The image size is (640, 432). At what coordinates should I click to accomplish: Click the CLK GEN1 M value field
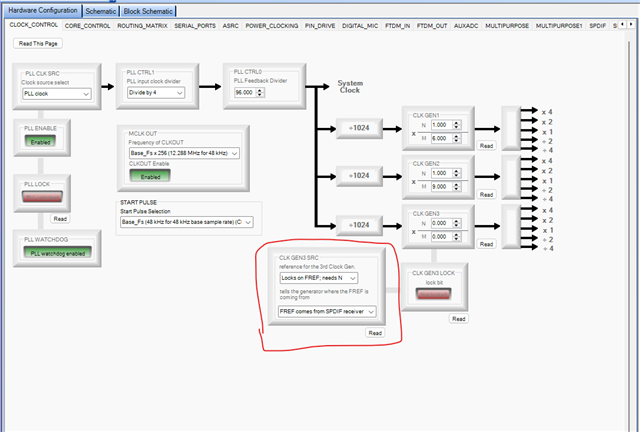(441, 138)
